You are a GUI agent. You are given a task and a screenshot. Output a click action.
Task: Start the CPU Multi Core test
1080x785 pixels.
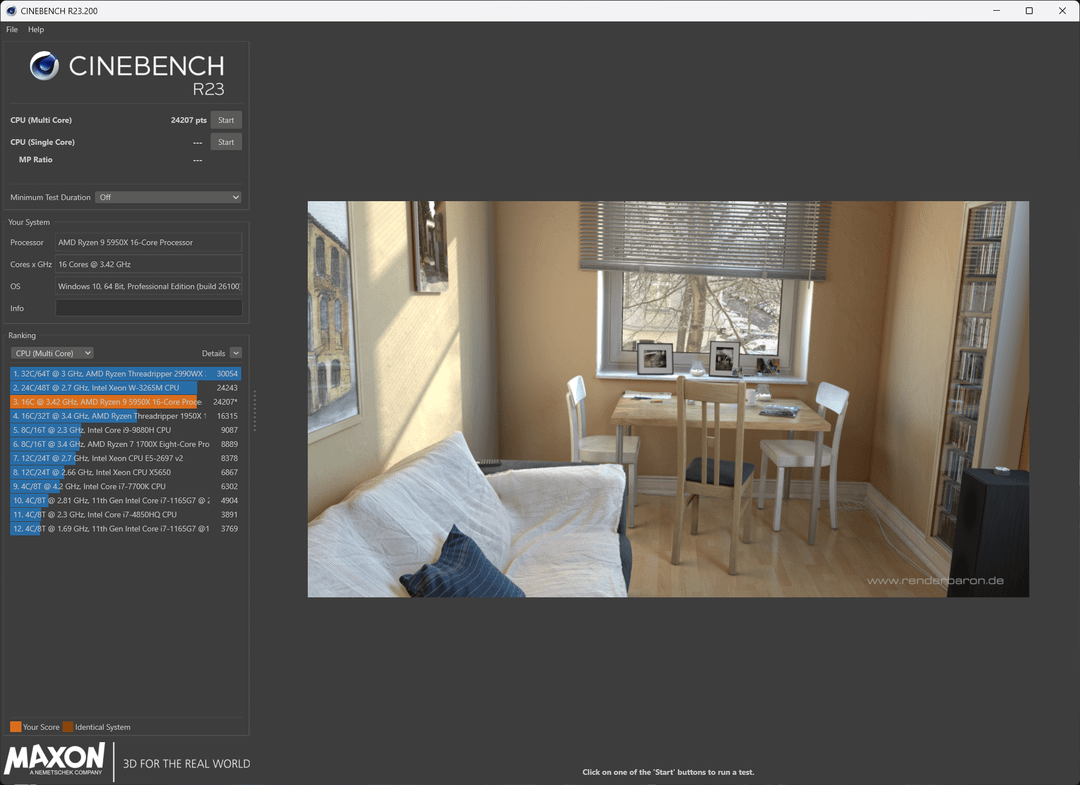pyautogui.click(x=226, y=120)
